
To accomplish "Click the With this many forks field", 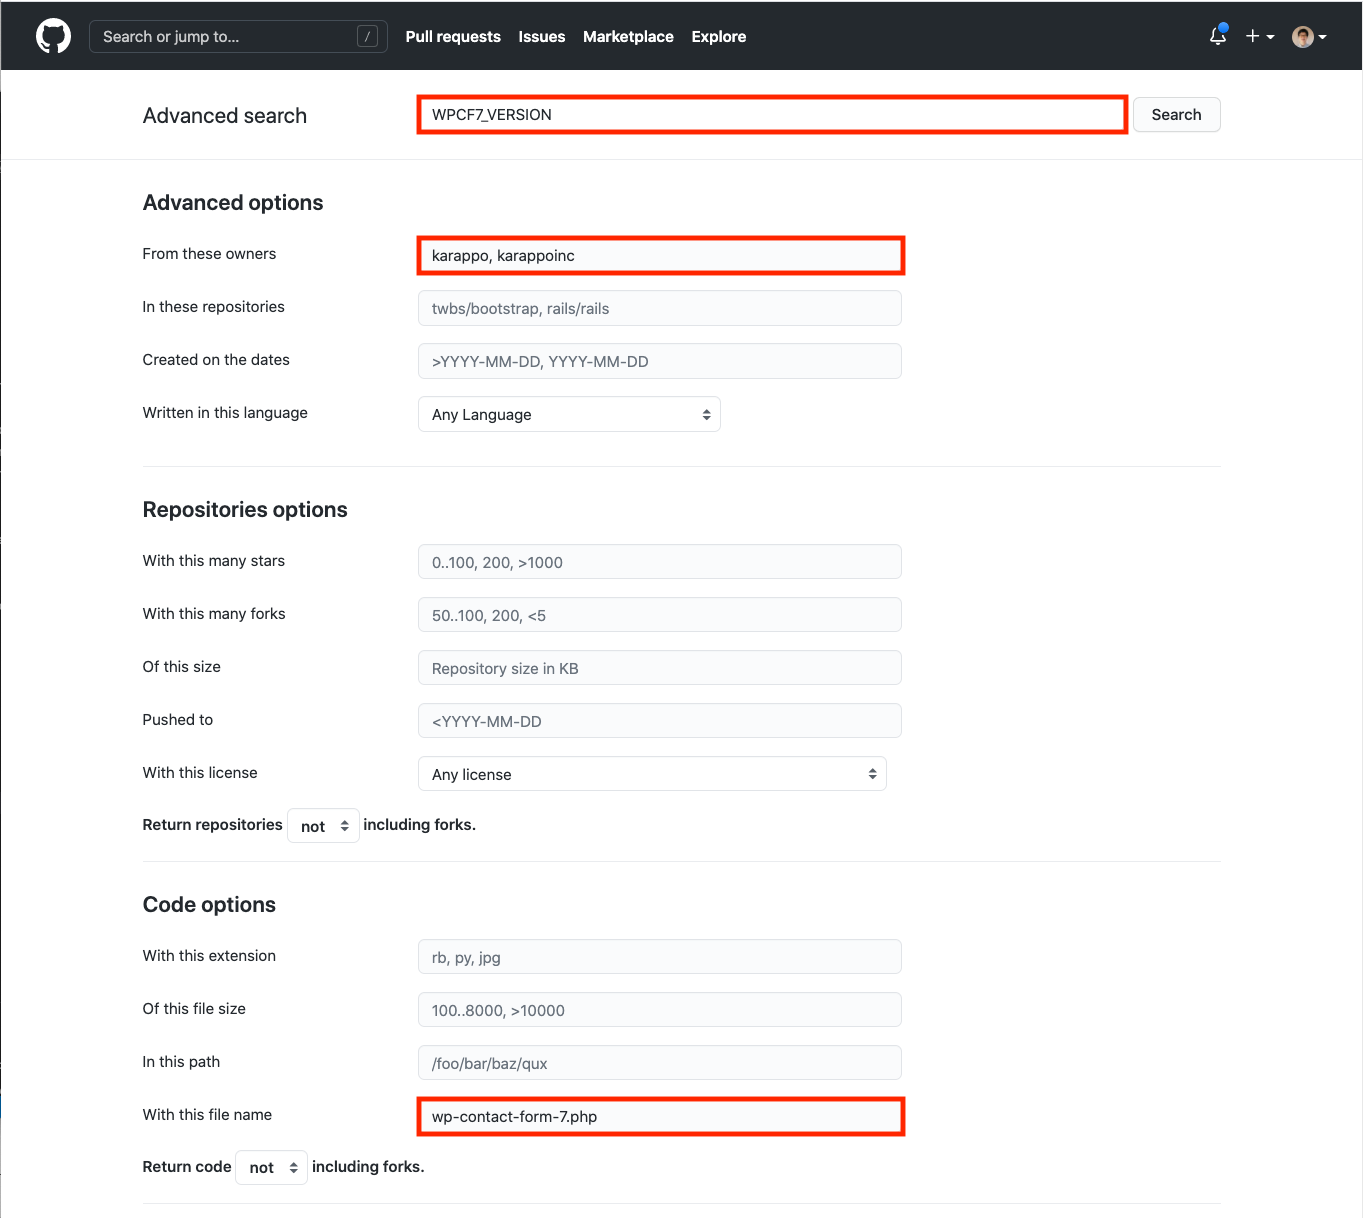I will [660, 615].
